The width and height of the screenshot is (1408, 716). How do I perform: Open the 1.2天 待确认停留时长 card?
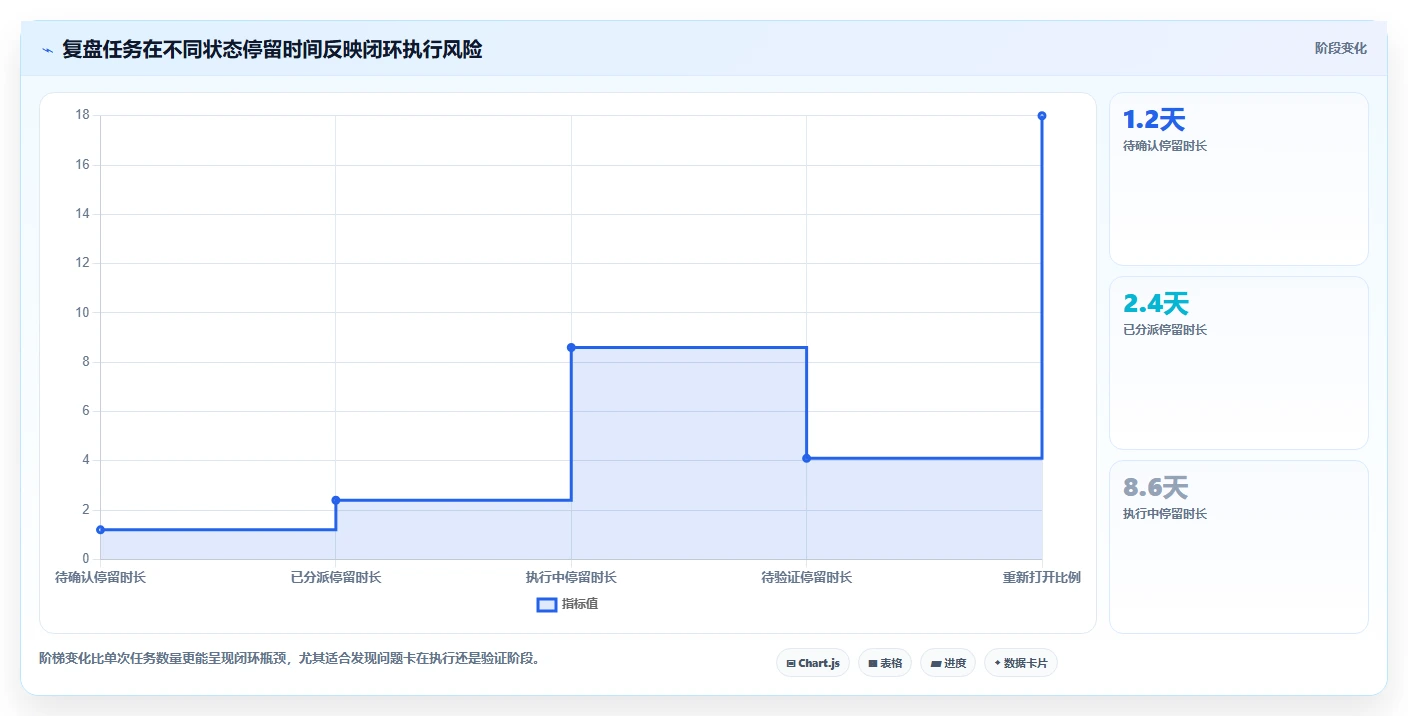click(1238, 179)
